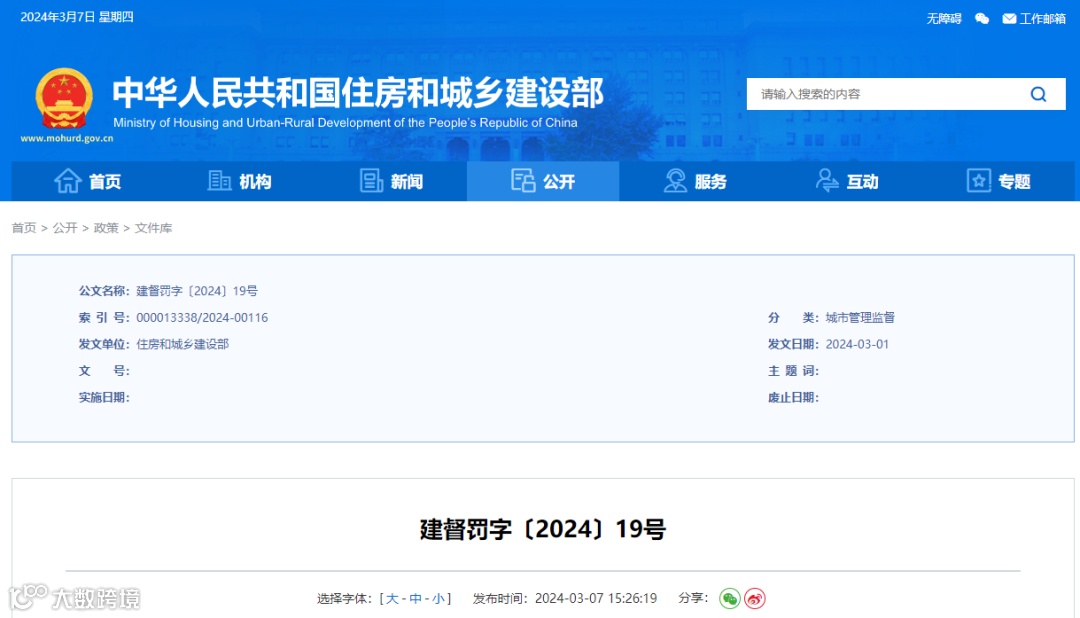Click the work mailbox envelope icon
Viewport: 1080px width, 618px height.
(1009, 19)
